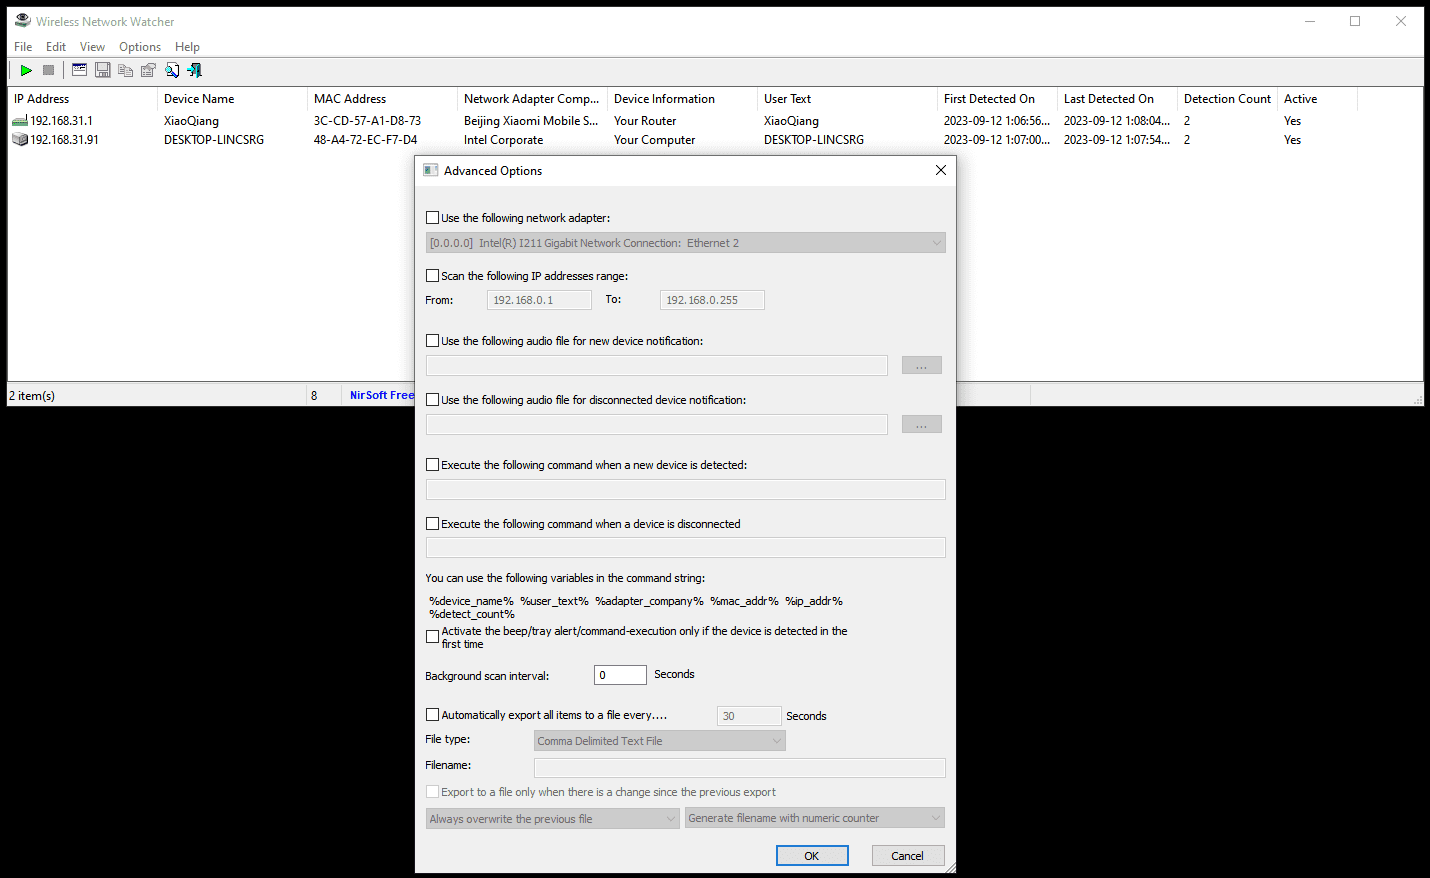Screen dimensions: 1430x878
Task: Toggle 'Activate the beep/tray alert... first time' checkbox
Action: 433,636
